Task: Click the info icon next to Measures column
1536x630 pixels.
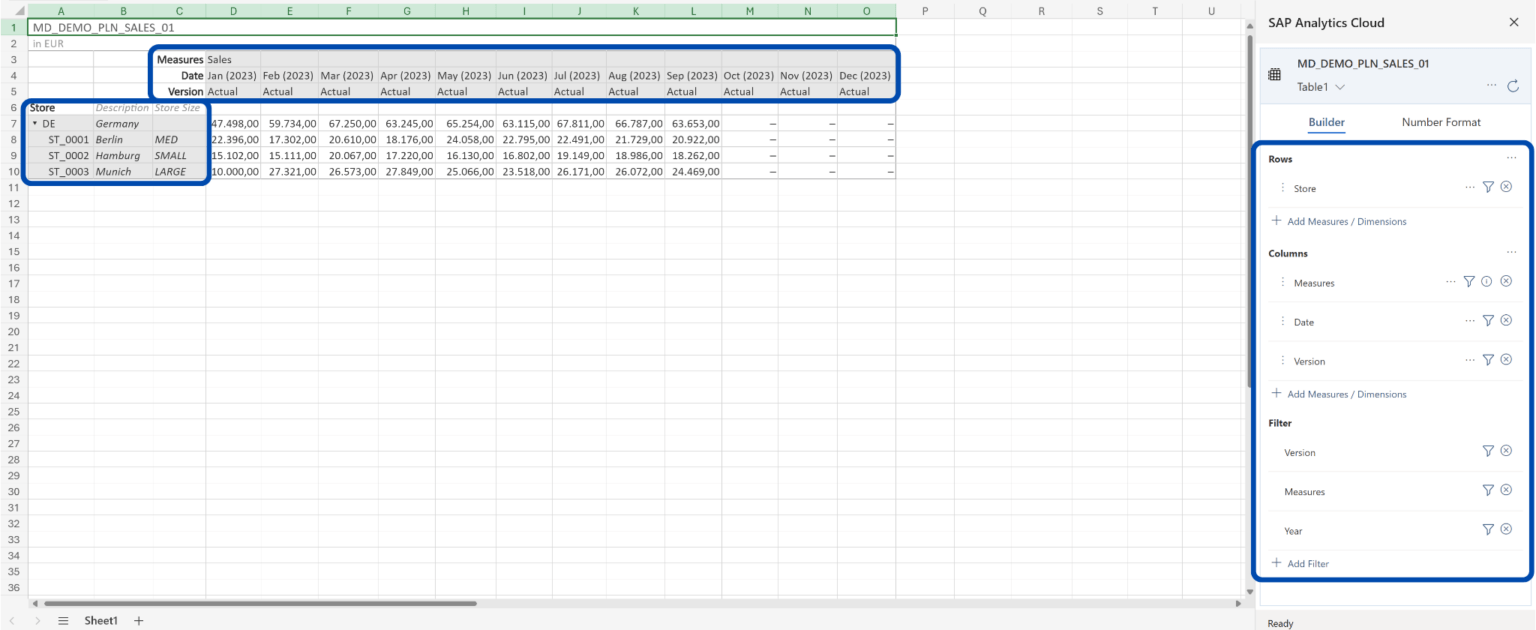Action: 1487,282
